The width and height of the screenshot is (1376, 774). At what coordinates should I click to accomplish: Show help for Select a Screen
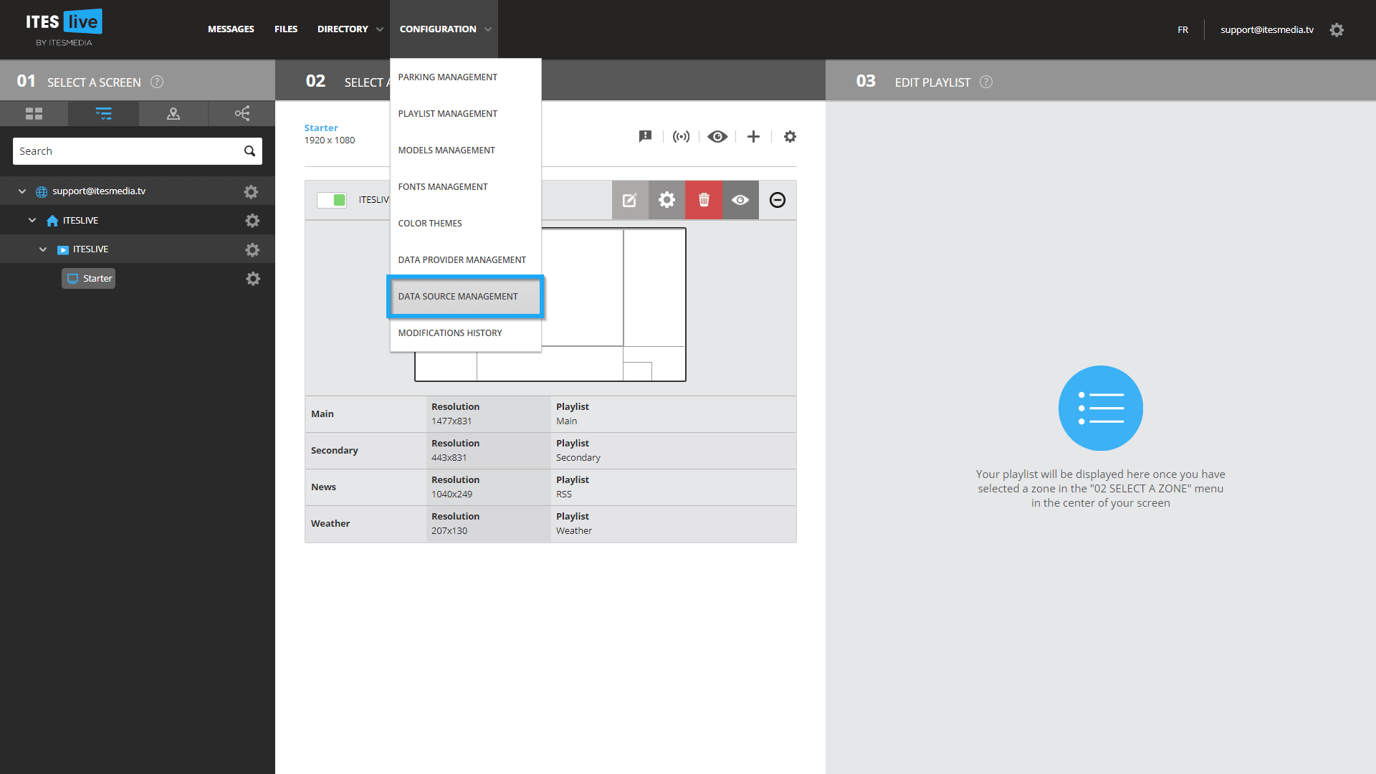tap(157, 82)
